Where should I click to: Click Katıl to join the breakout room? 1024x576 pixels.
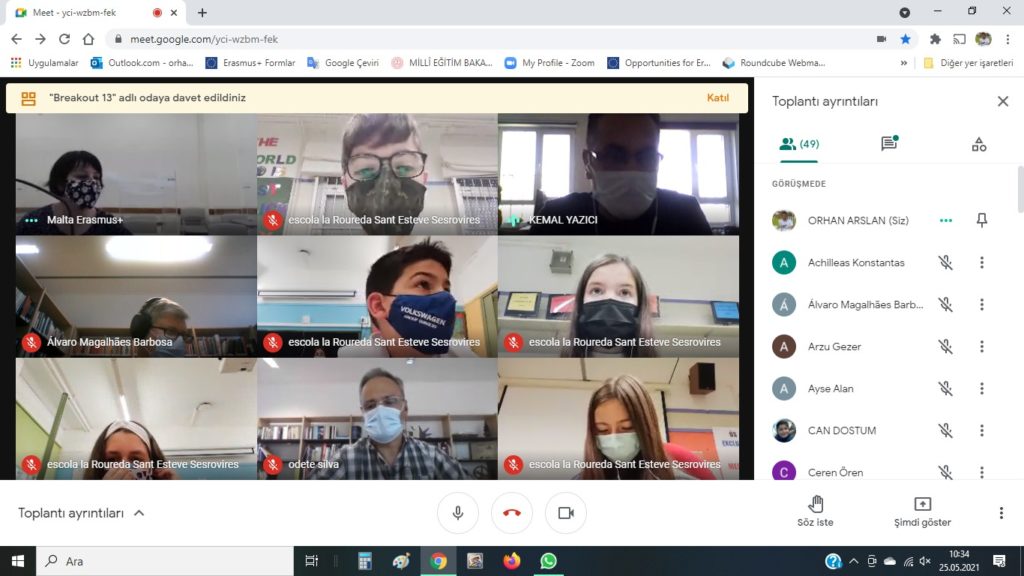tap(717, 98)
